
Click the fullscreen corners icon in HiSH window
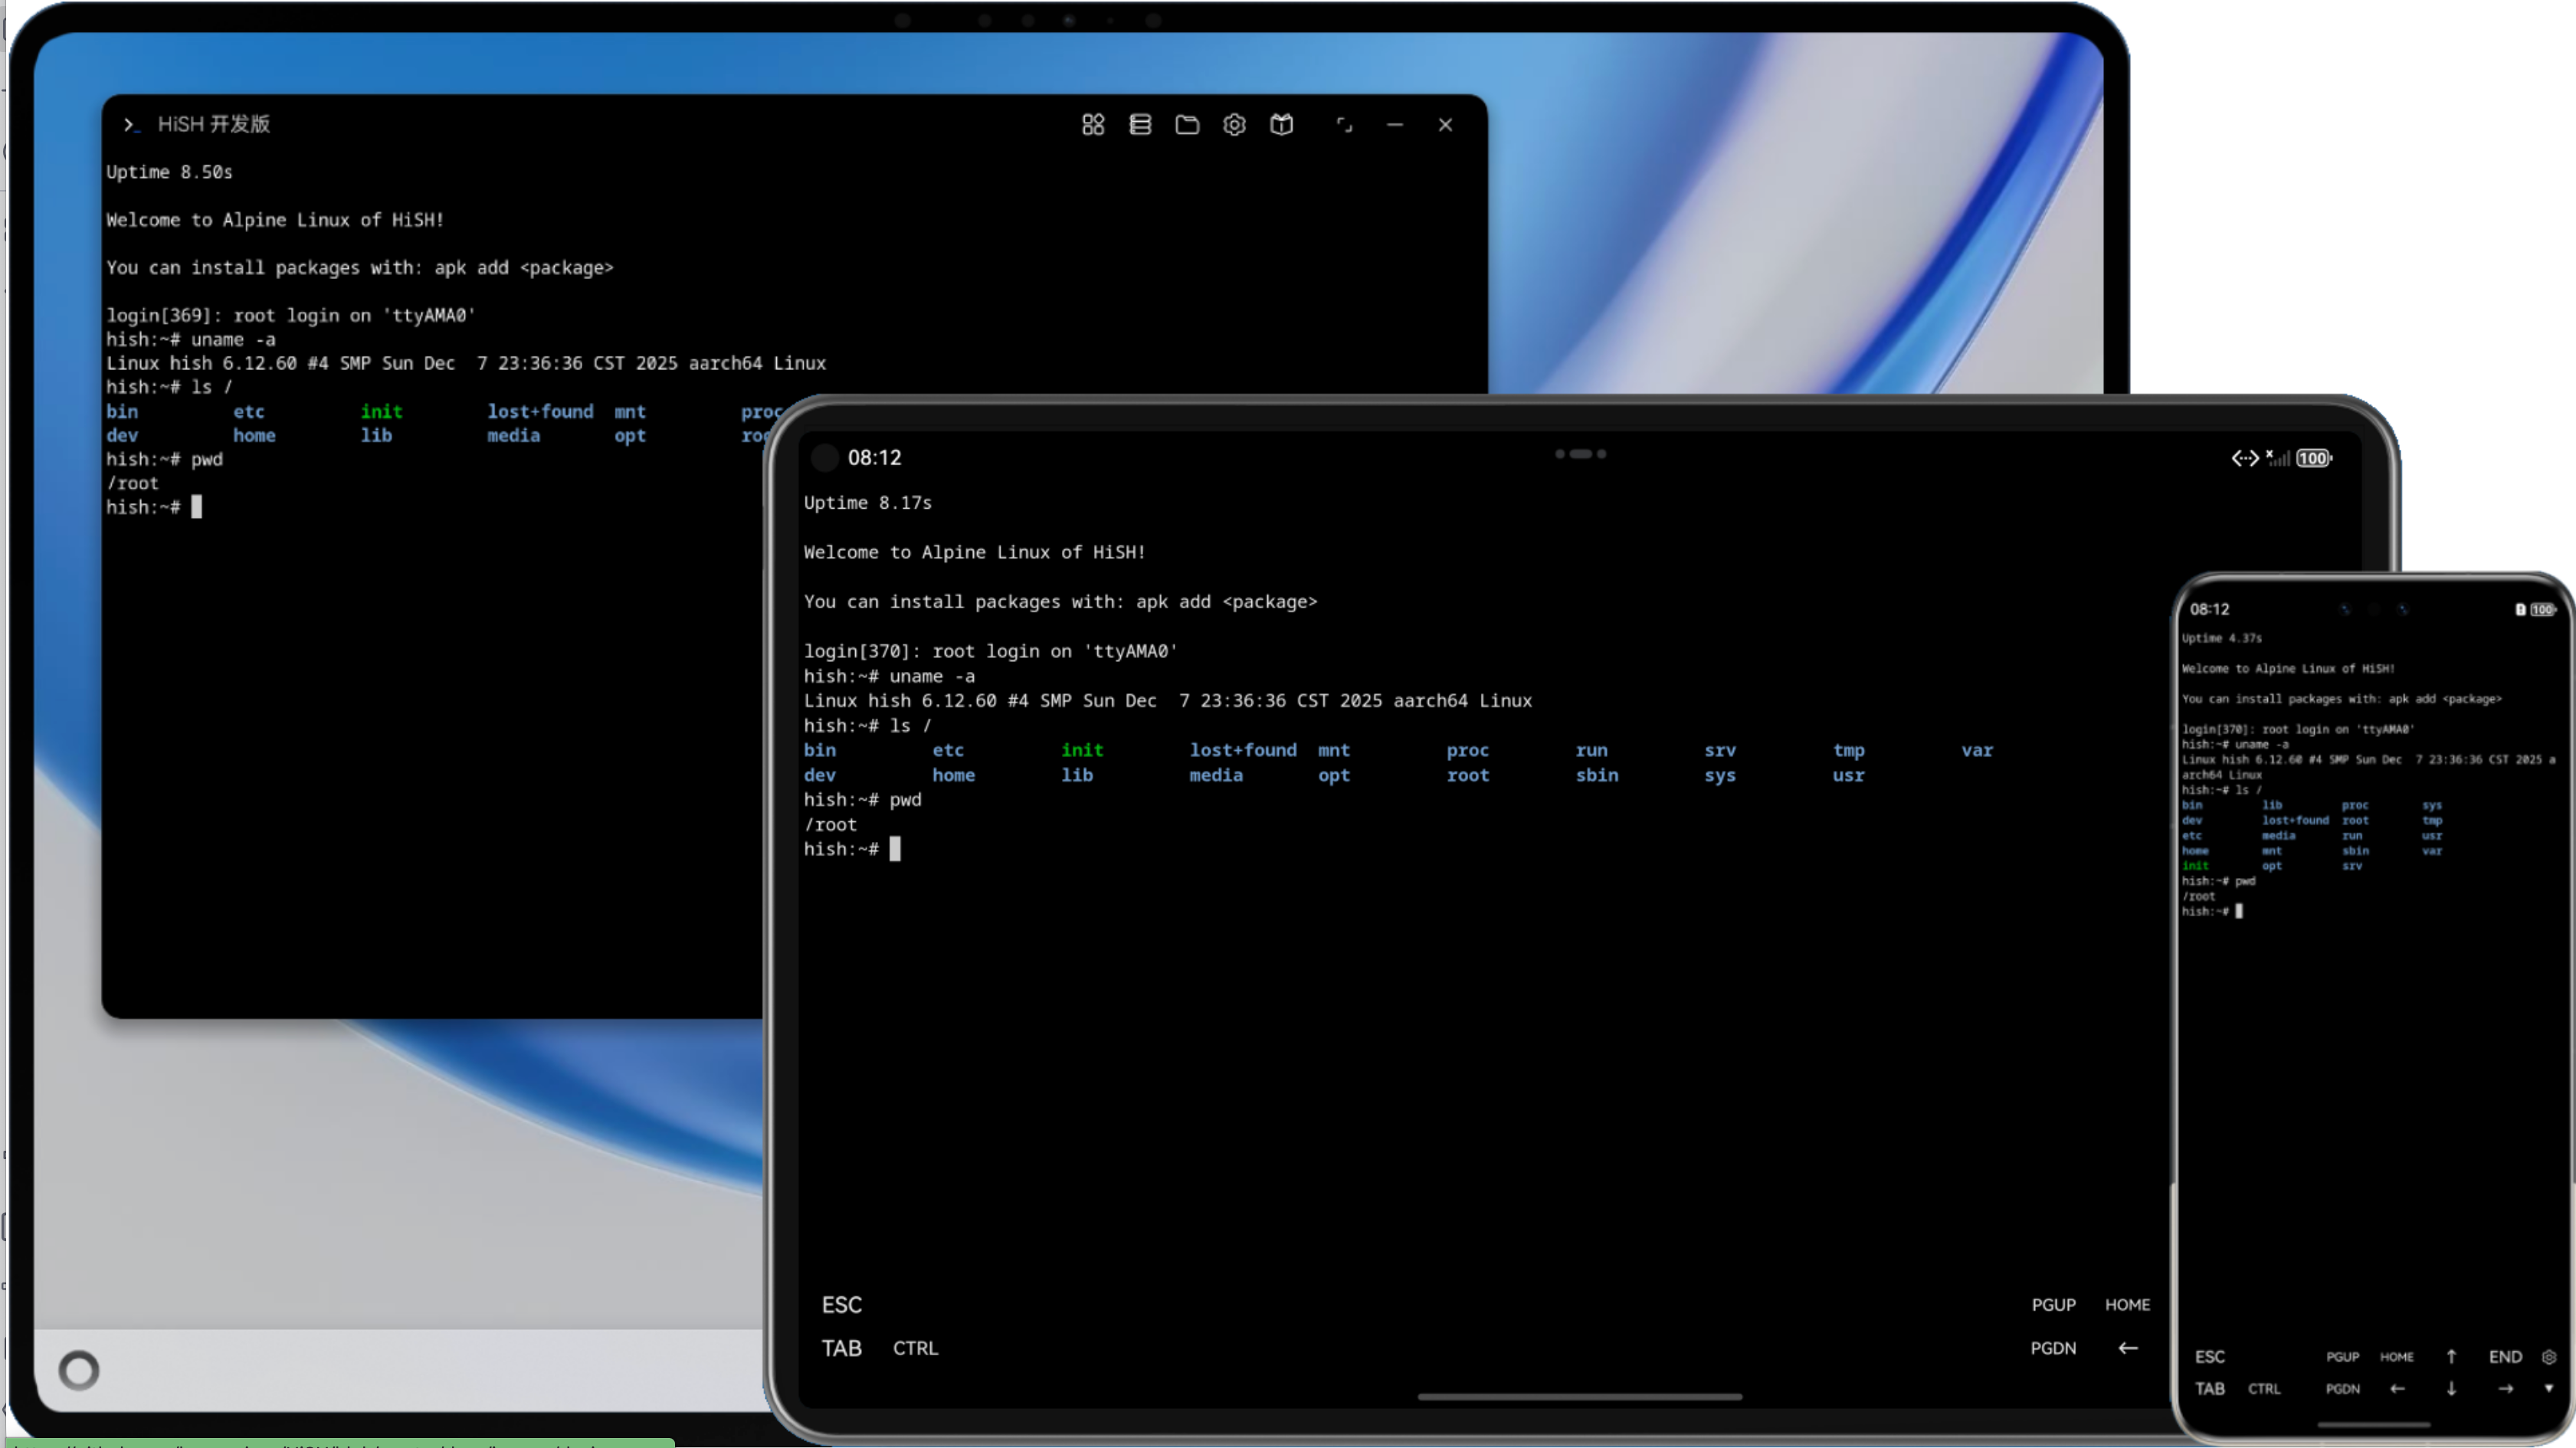pos(1344,125)
